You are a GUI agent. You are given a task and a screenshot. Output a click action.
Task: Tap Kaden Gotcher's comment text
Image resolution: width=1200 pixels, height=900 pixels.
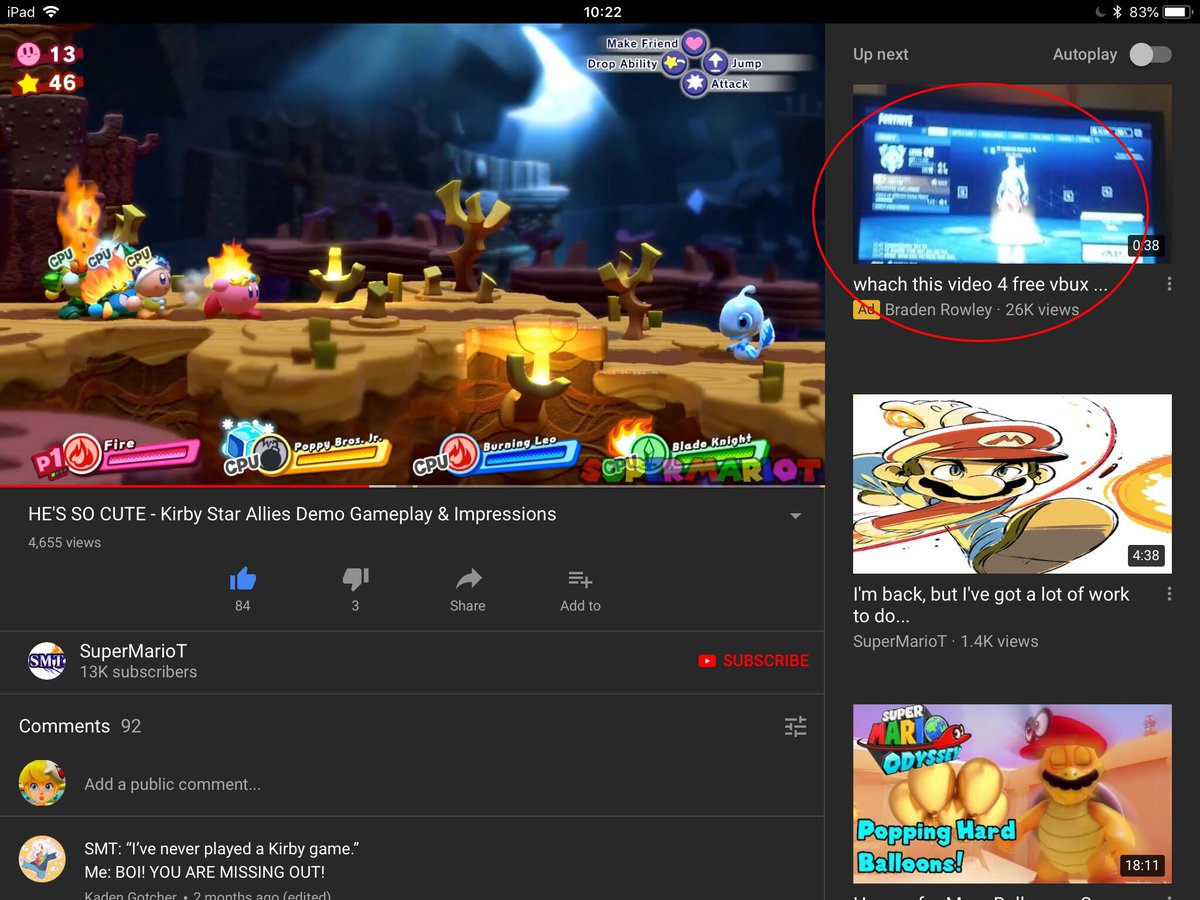221,860
